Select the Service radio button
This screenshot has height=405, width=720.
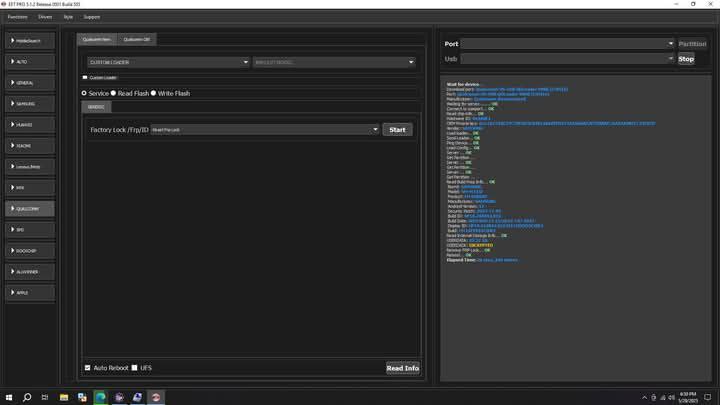coord(84,93)
